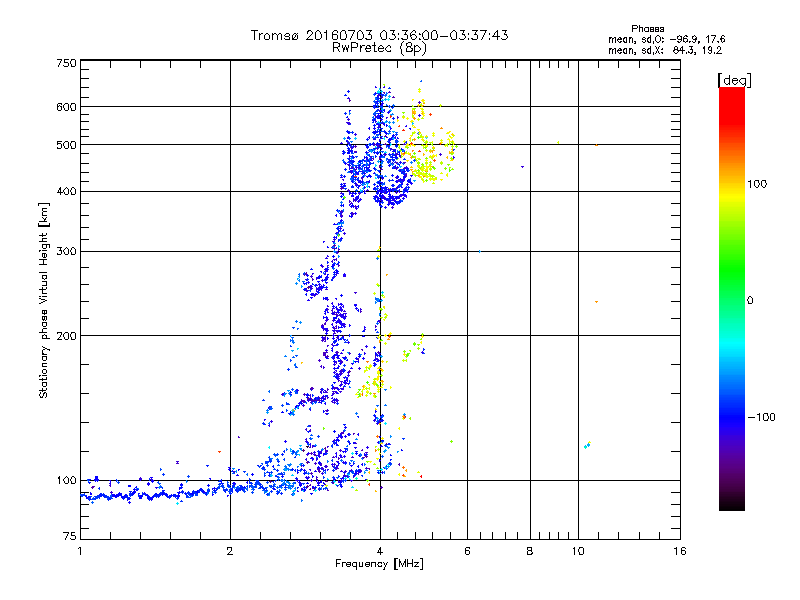Click the x-axis tick label '16'
This screenshot has height=600, width=800.
coord(680,551)
